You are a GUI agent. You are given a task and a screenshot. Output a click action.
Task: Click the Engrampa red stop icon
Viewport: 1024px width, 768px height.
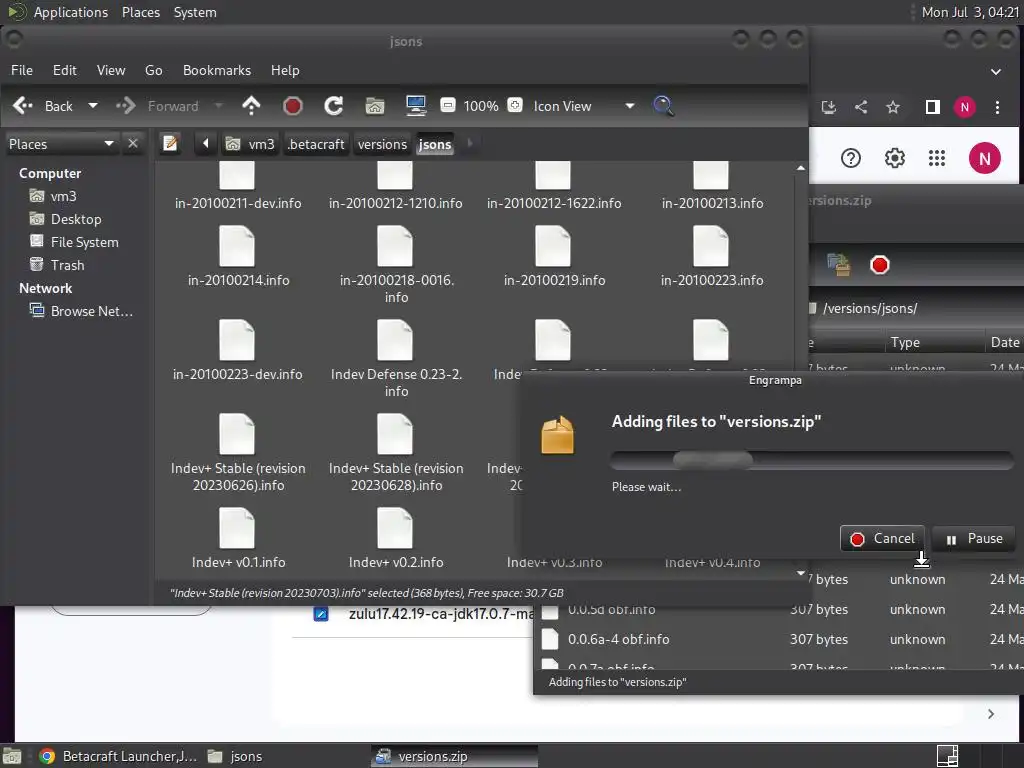coord(880,264)
